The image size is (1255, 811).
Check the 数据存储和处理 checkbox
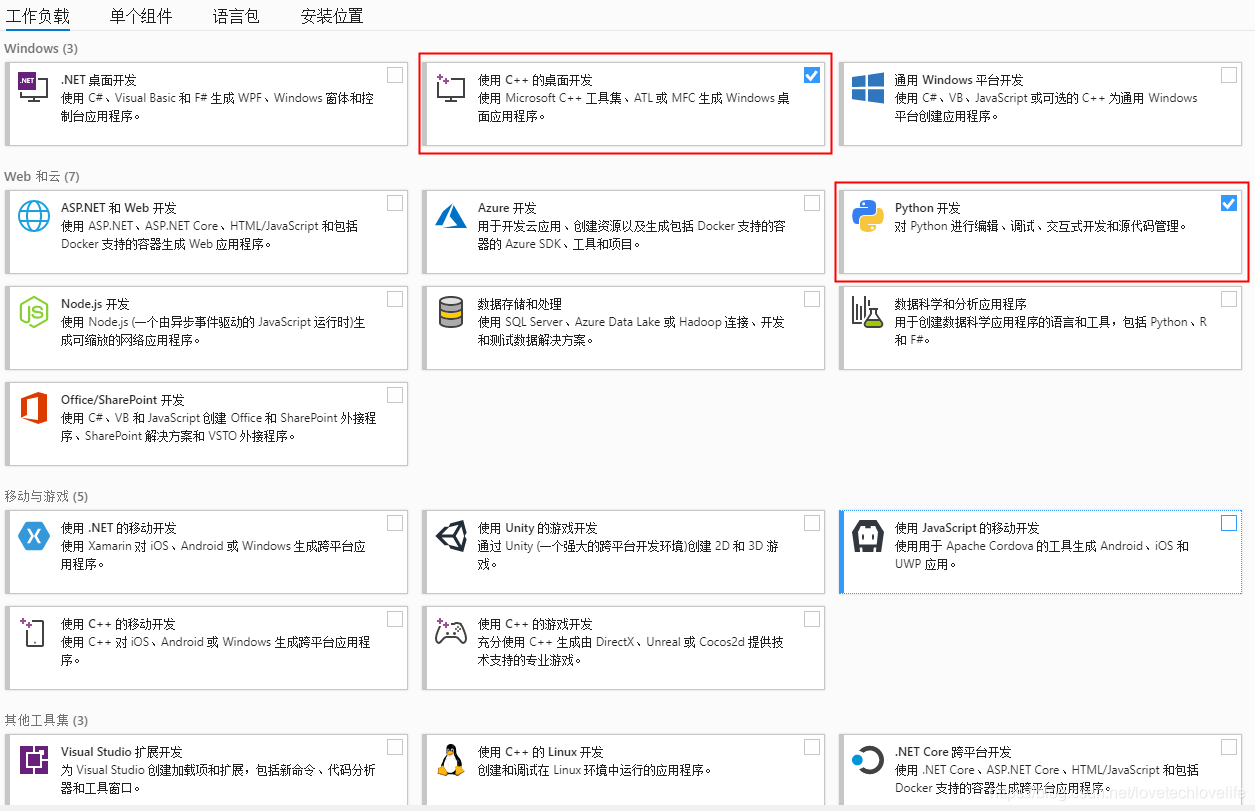(x=812, y=299)
